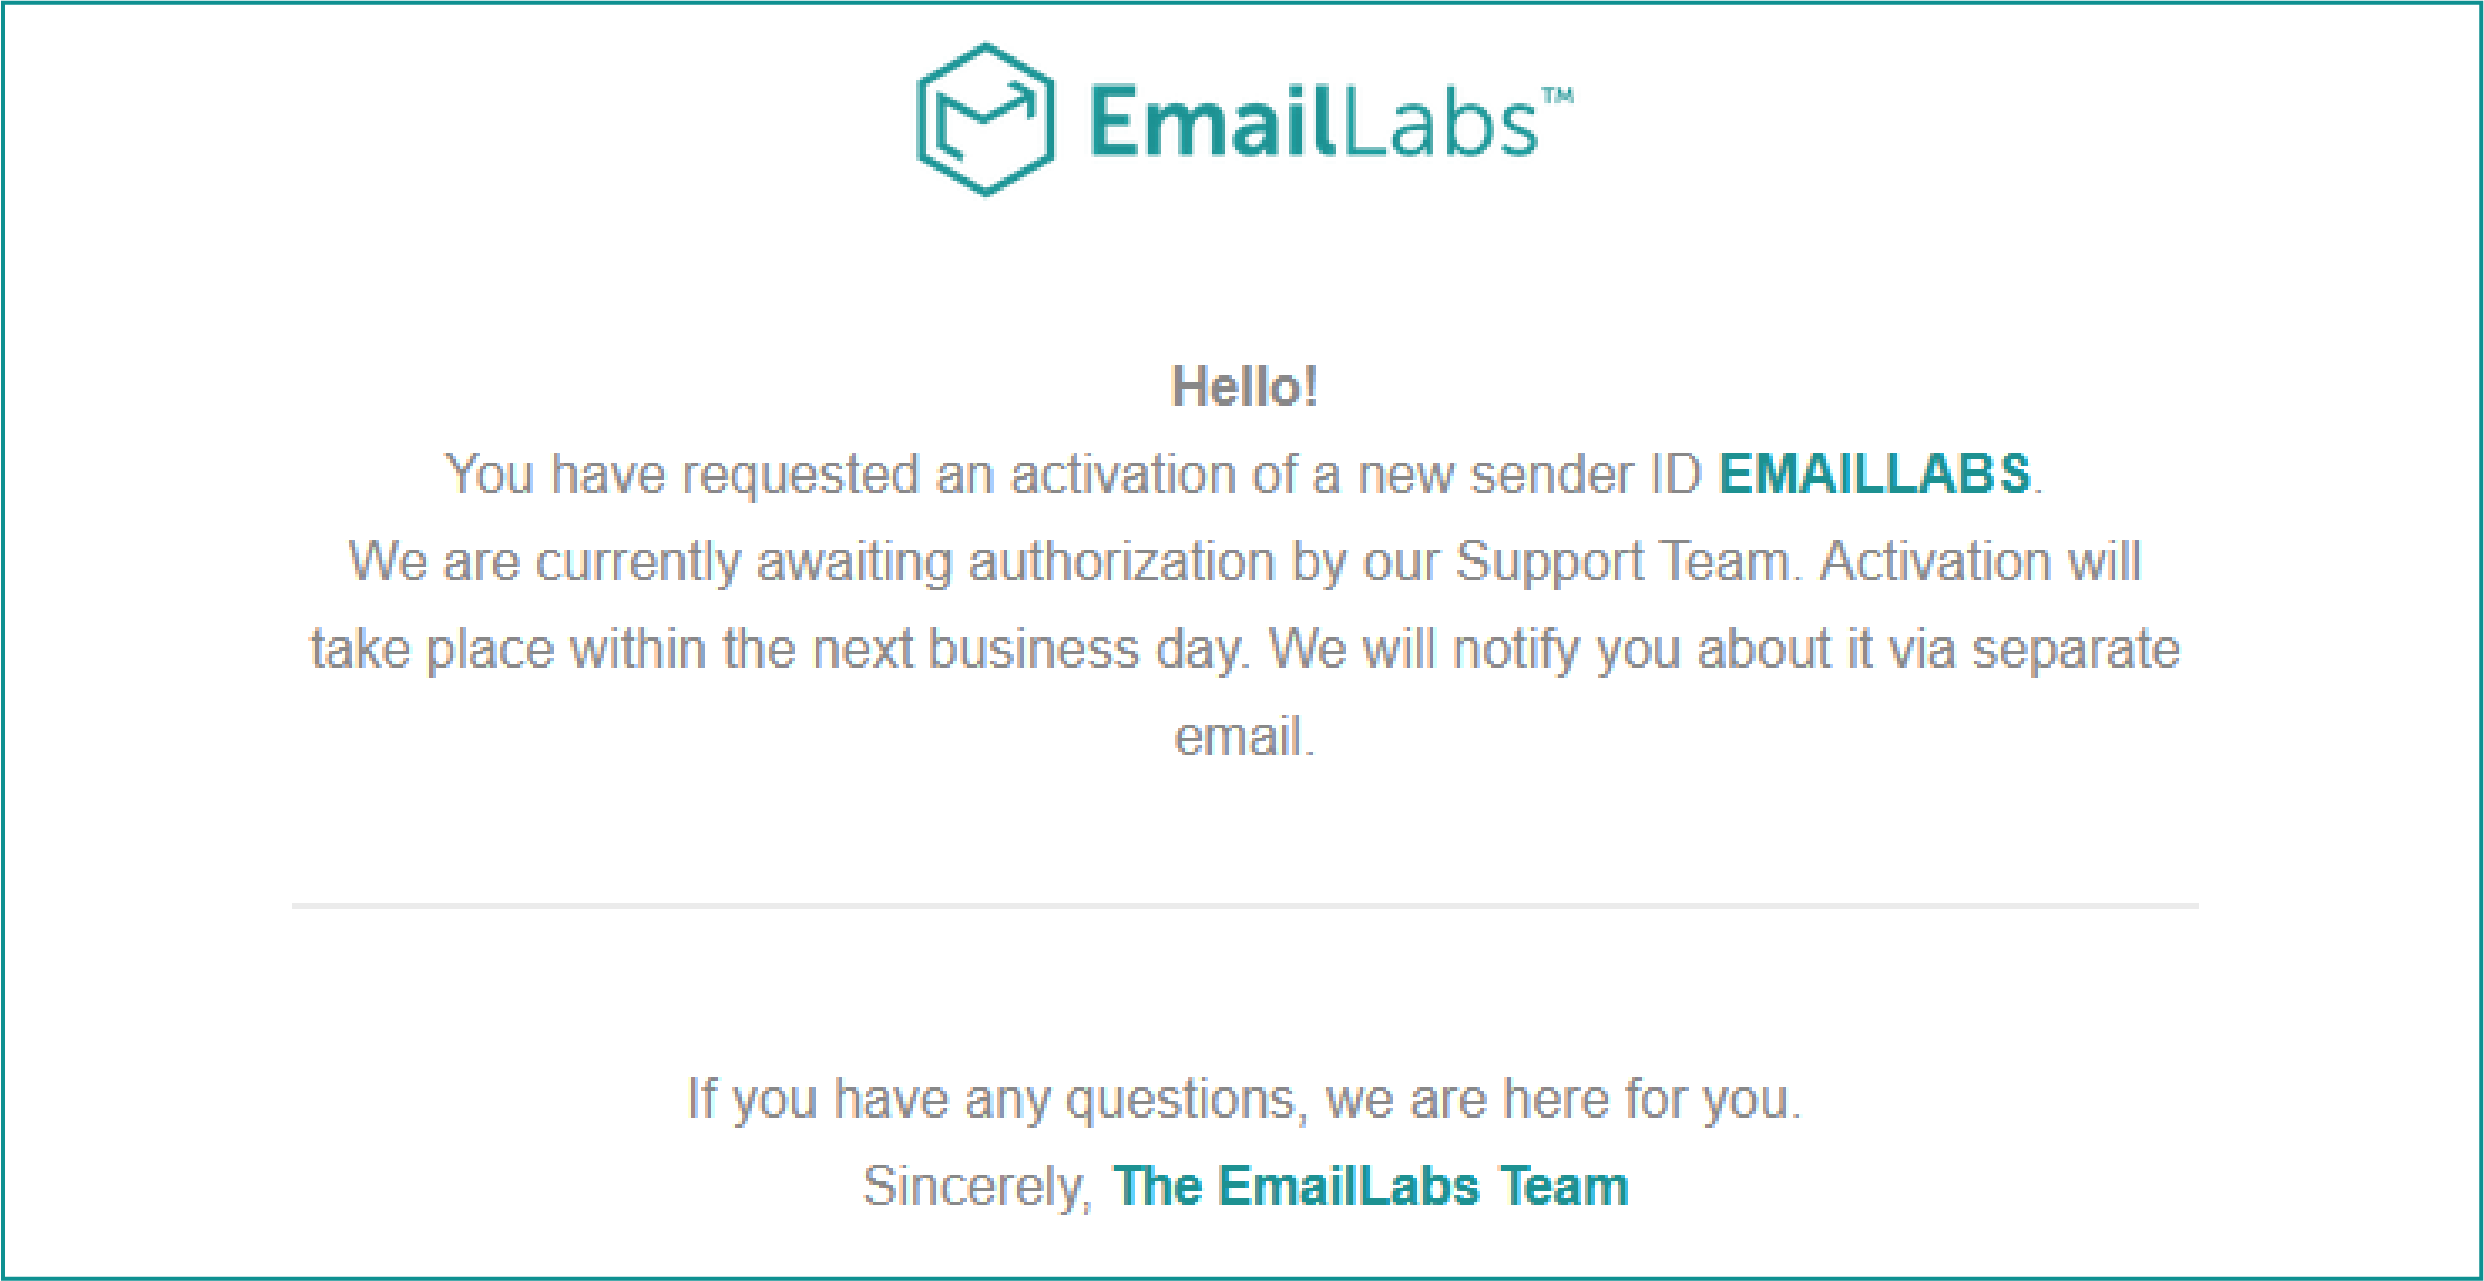Screen dimensions: 2484x1281
Task: Click the word "Sincerely," in the sign-off
Action: [x=977, y=1187]
